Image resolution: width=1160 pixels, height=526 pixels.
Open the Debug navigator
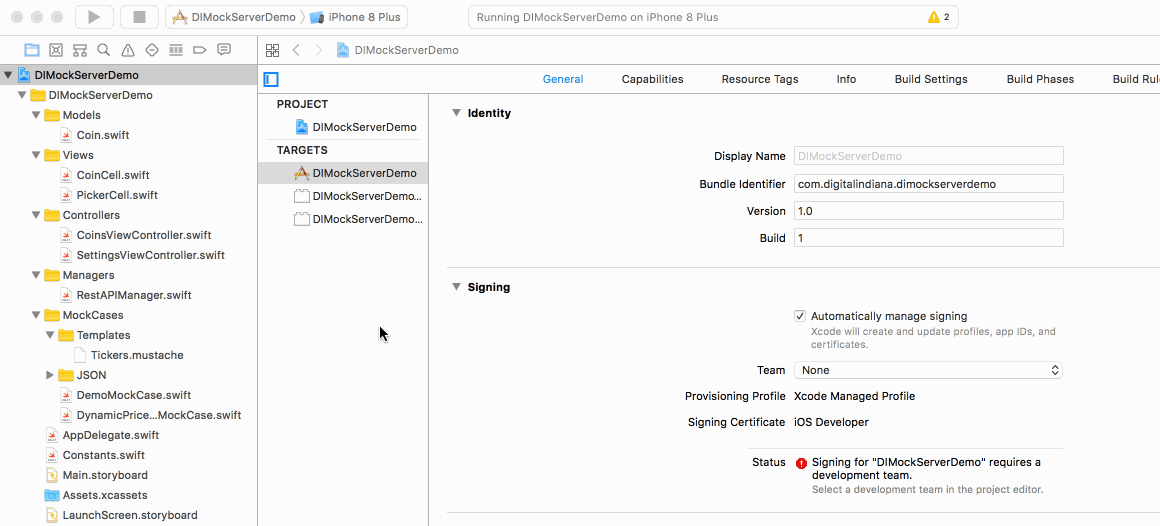point(175,50)
